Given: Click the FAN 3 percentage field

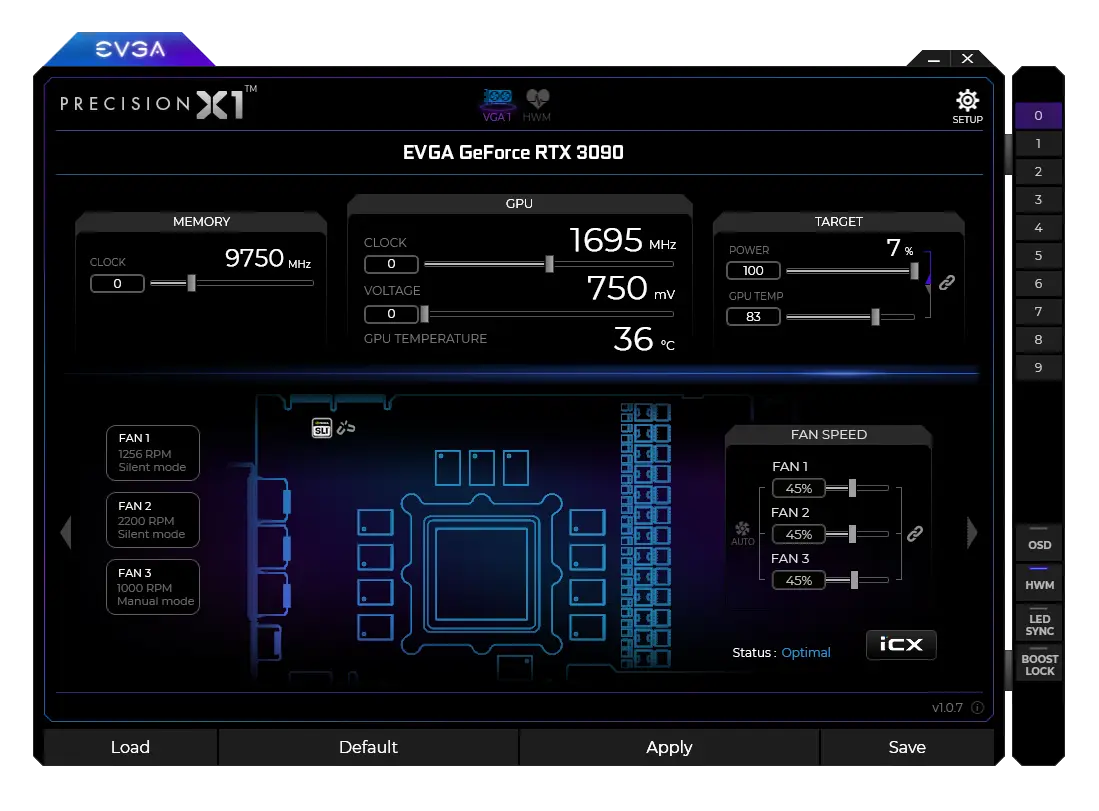Looking at the screenshot, I should coord(798,580).
